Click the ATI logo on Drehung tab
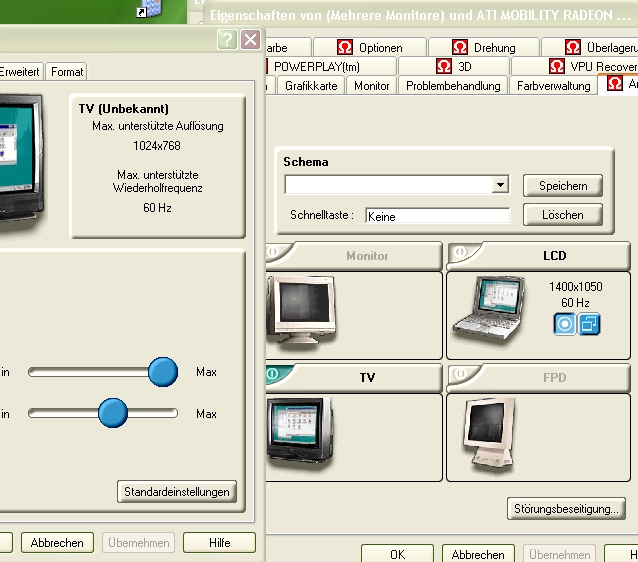Image resolution: width=638 pixels, height=562 pixels. pos(460,47)
